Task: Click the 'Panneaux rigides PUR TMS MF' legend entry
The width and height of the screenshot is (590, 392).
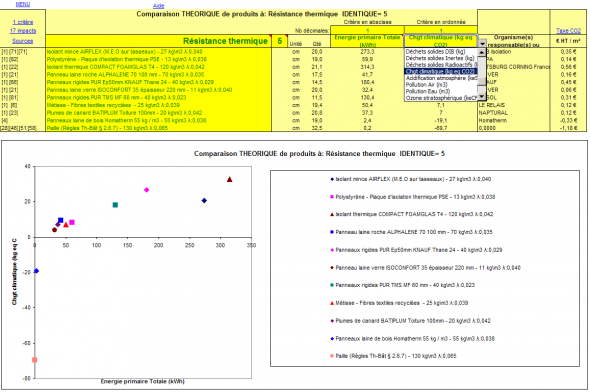Action: tap(402, 285)
